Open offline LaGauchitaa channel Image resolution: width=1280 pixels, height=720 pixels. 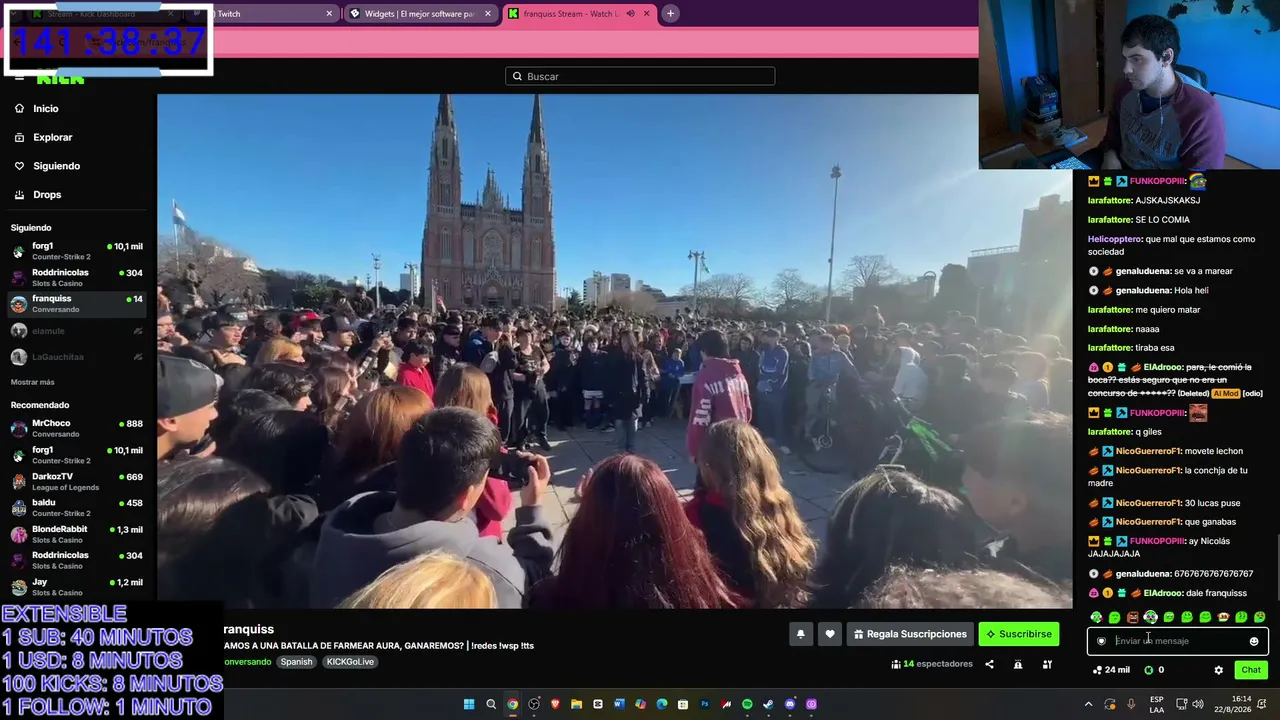click(77, 357)
